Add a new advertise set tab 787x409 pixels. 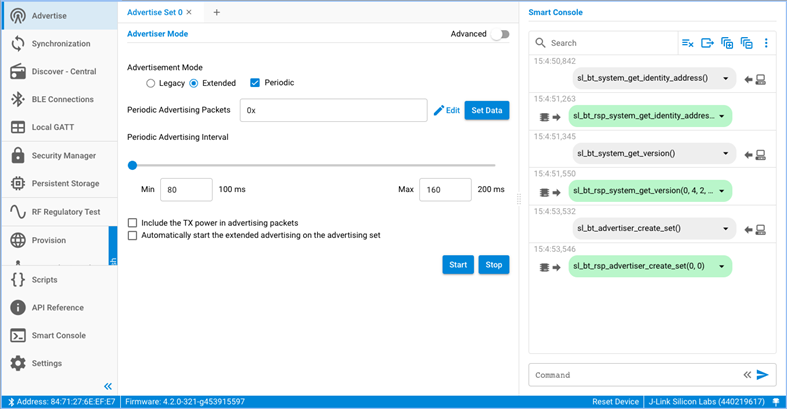[216, 12]
